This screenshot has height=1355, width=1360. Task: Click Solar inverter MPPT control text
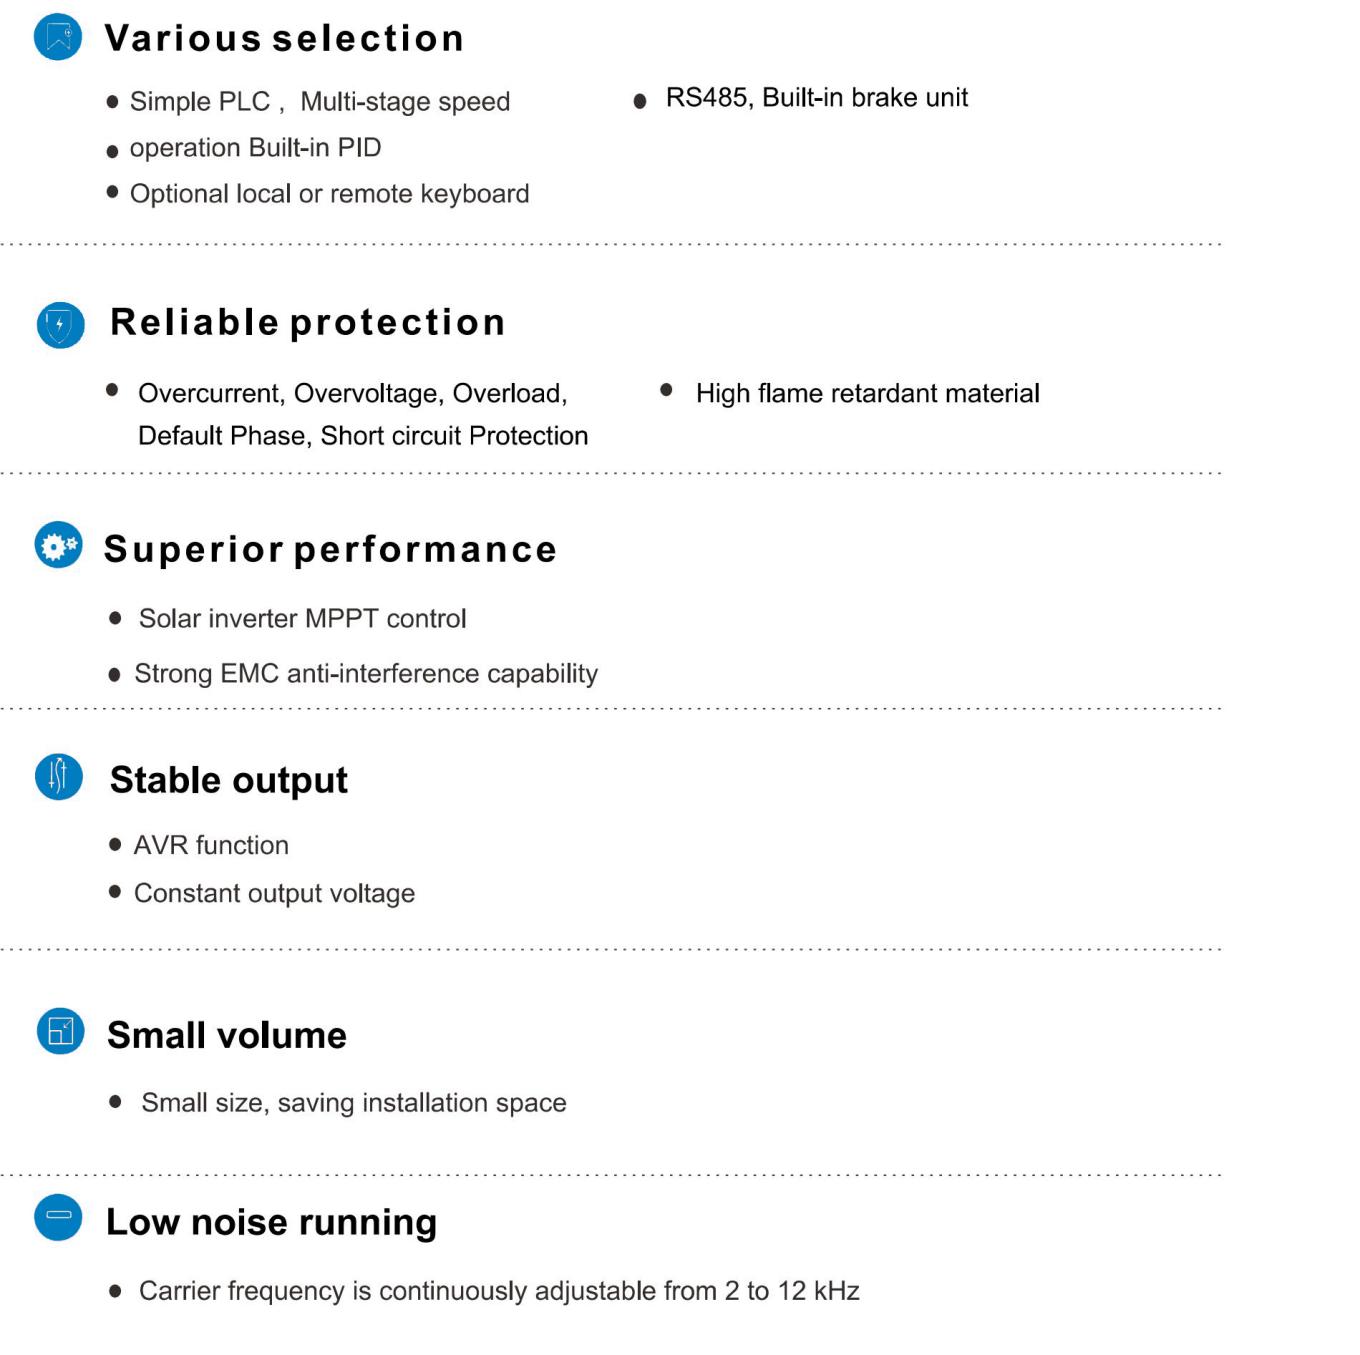pyautogui.click(x=302, y=618)
